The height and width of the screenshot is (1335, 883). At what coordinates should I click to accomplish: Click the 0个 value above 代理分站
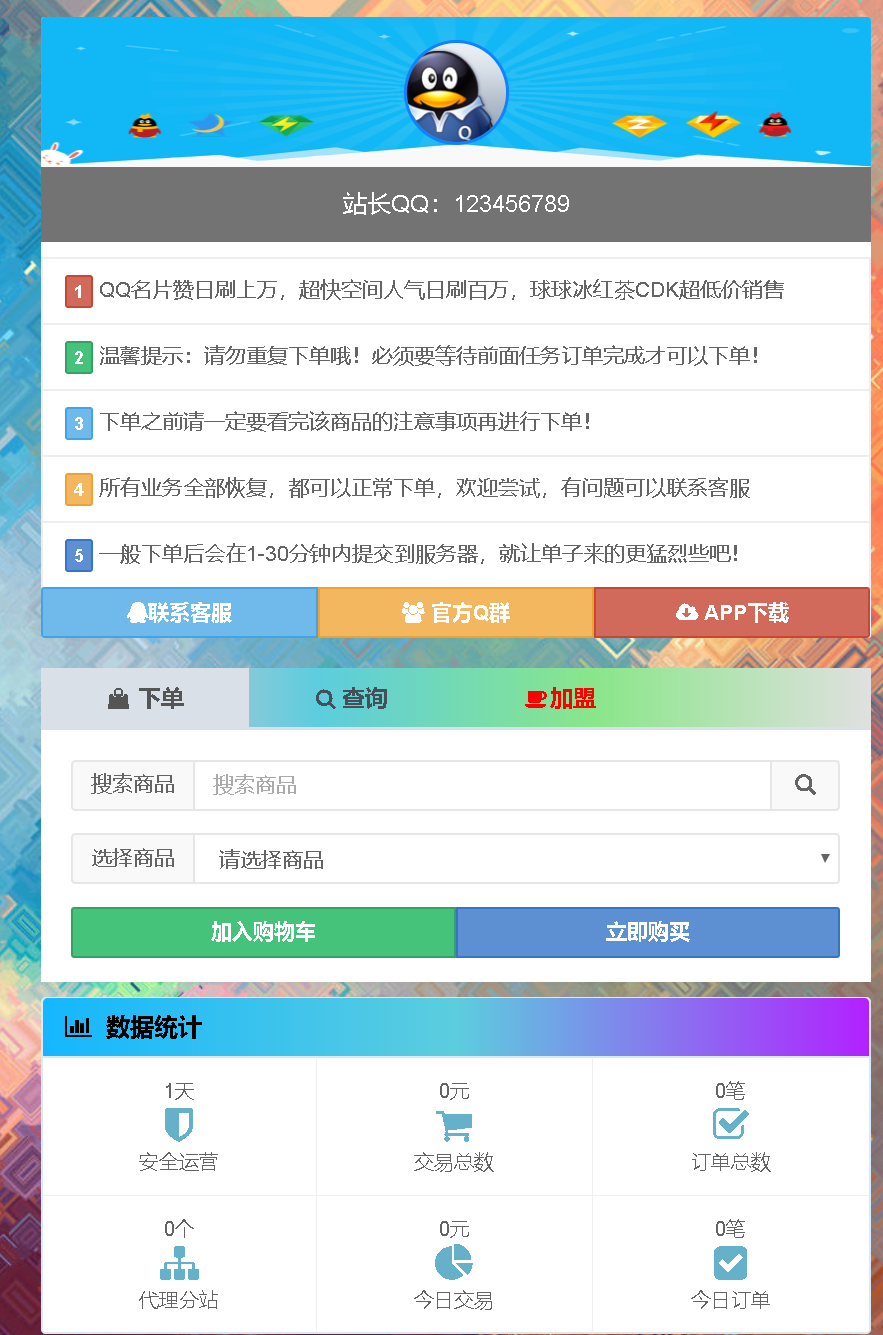[x=179, y=1229]
